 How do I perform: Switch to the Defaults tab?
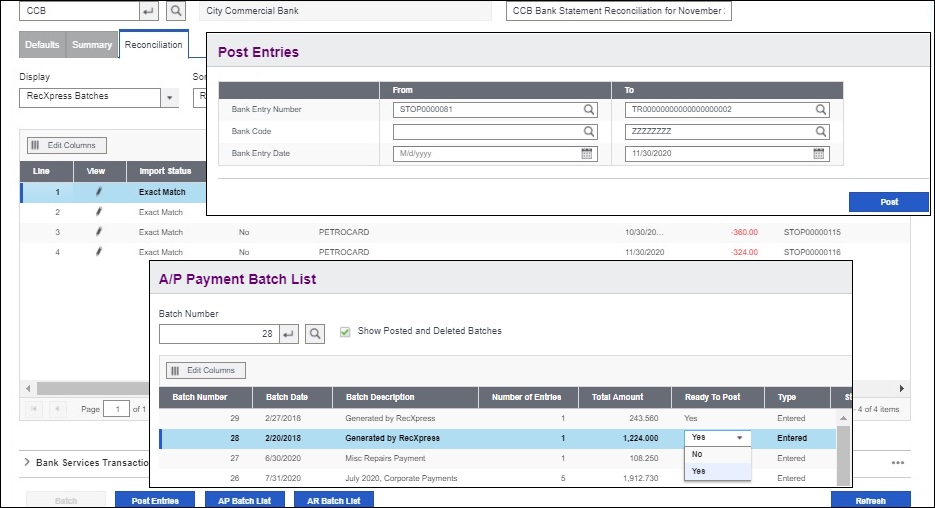42,45
